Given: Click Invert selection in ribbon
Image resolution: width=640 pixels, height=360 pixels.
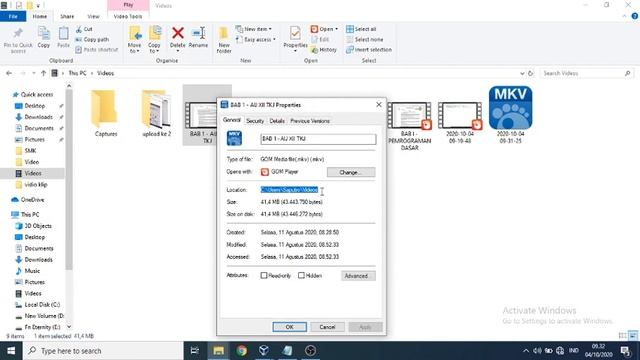Looking at the screenshot, I should point(369,50).
